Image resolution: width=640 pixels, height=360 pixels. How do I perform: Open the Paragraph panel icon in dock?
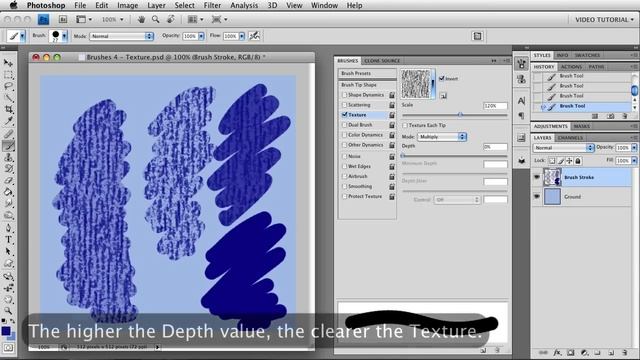click(522, 116)
